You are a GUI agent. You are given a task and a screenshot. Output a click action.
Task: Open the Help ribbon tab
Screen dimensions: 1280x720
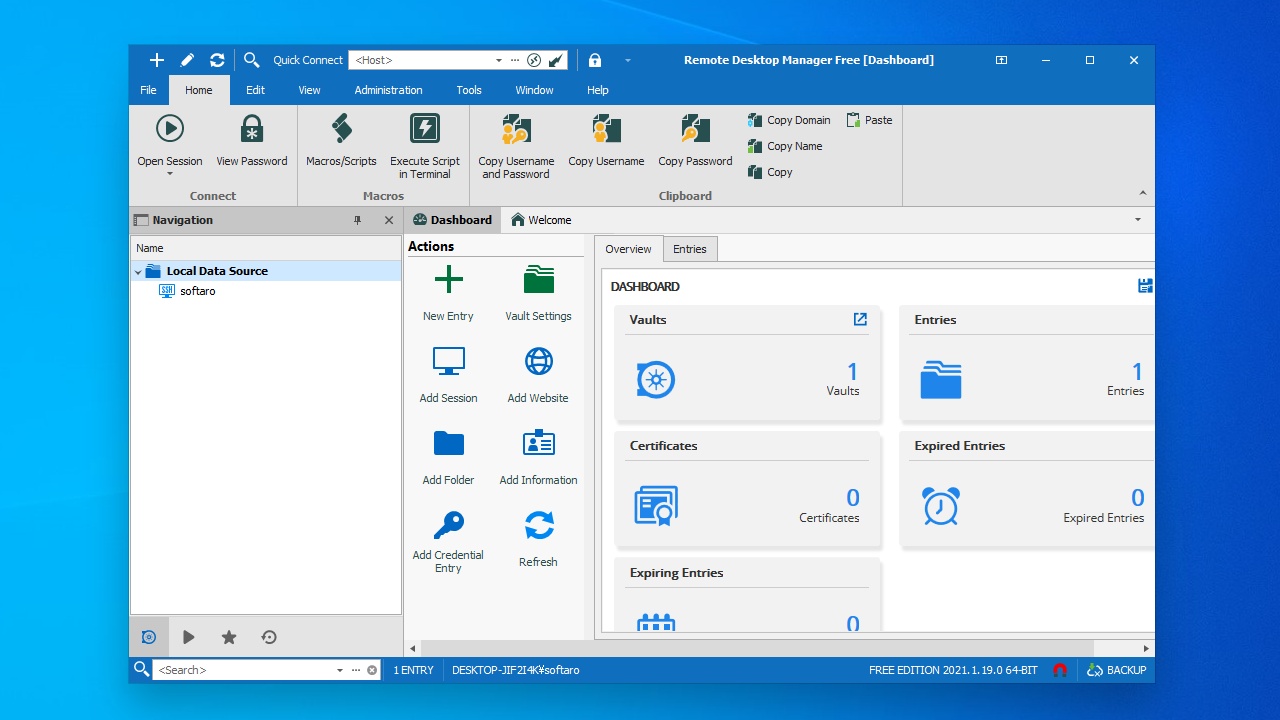pos(598,90)
